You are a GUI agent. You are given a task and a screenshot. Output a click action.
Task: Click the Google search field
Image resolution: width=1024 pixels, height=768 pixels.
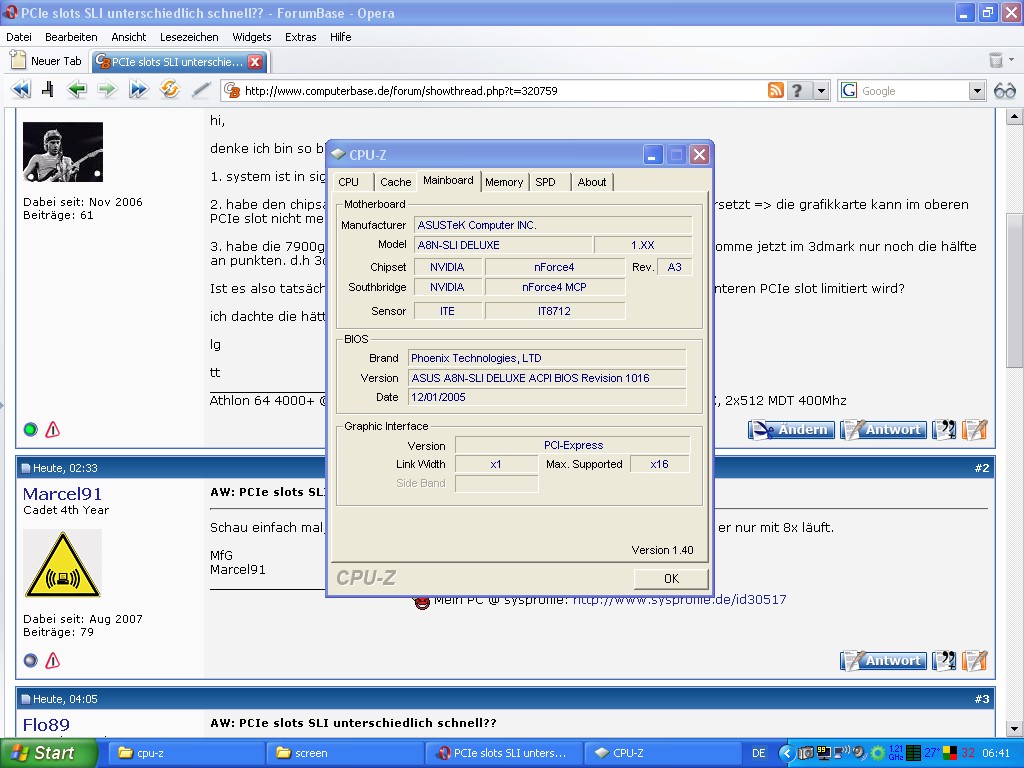[x=913, y=91]
